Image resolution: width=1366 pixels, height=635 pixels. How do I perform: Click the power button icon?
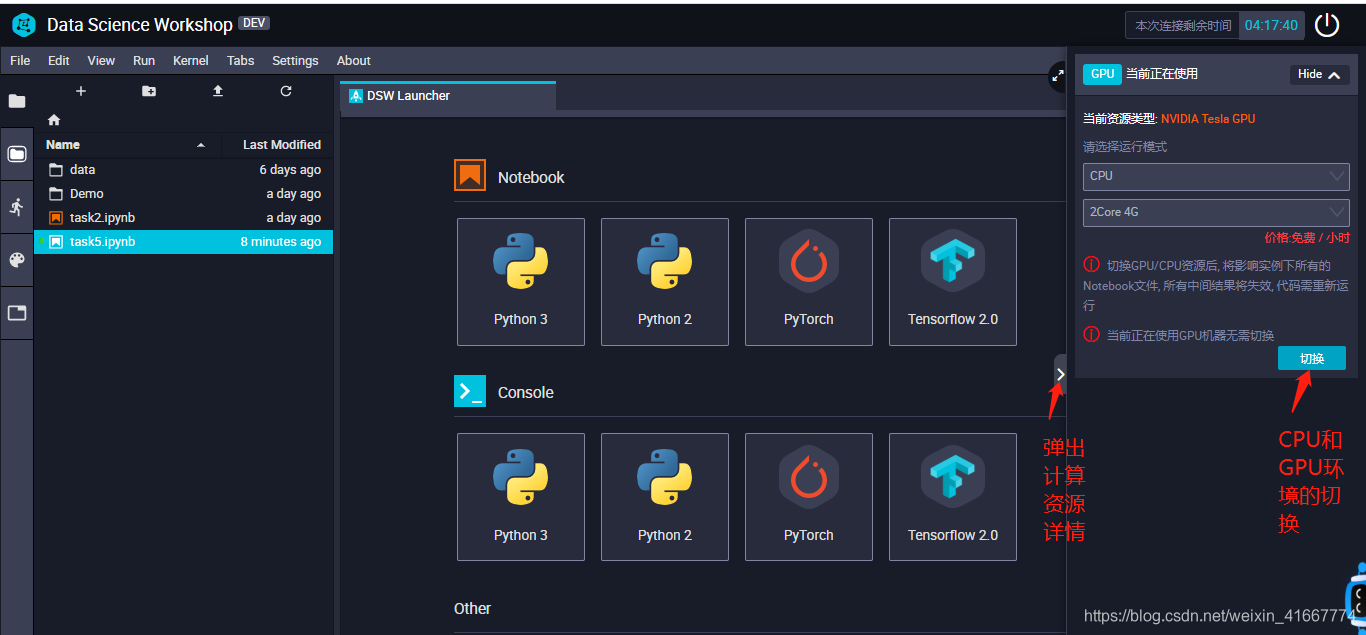[1326, 25]
